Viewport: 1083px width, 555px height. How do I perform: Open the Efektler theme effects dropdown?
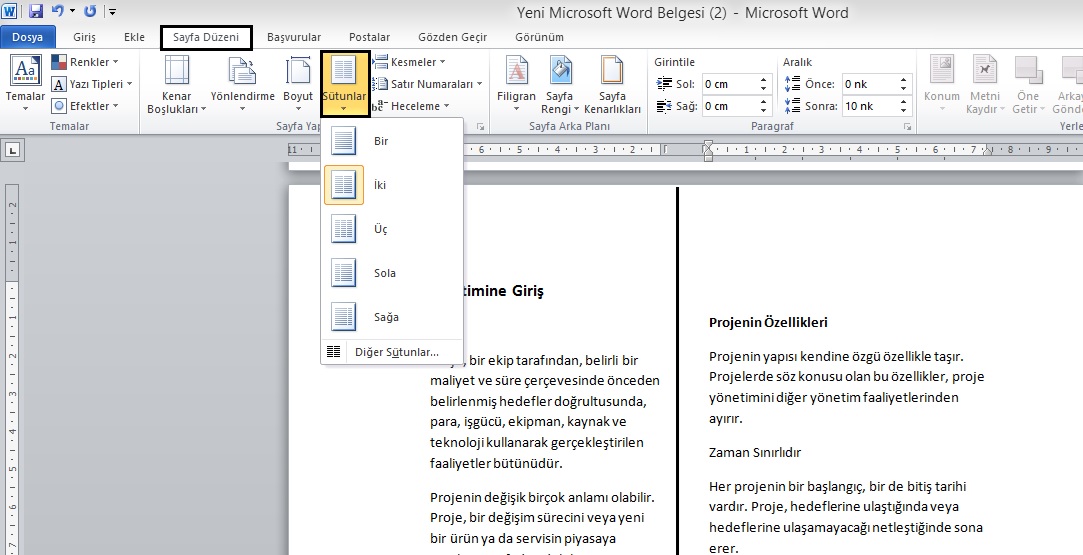click(86, 106)
